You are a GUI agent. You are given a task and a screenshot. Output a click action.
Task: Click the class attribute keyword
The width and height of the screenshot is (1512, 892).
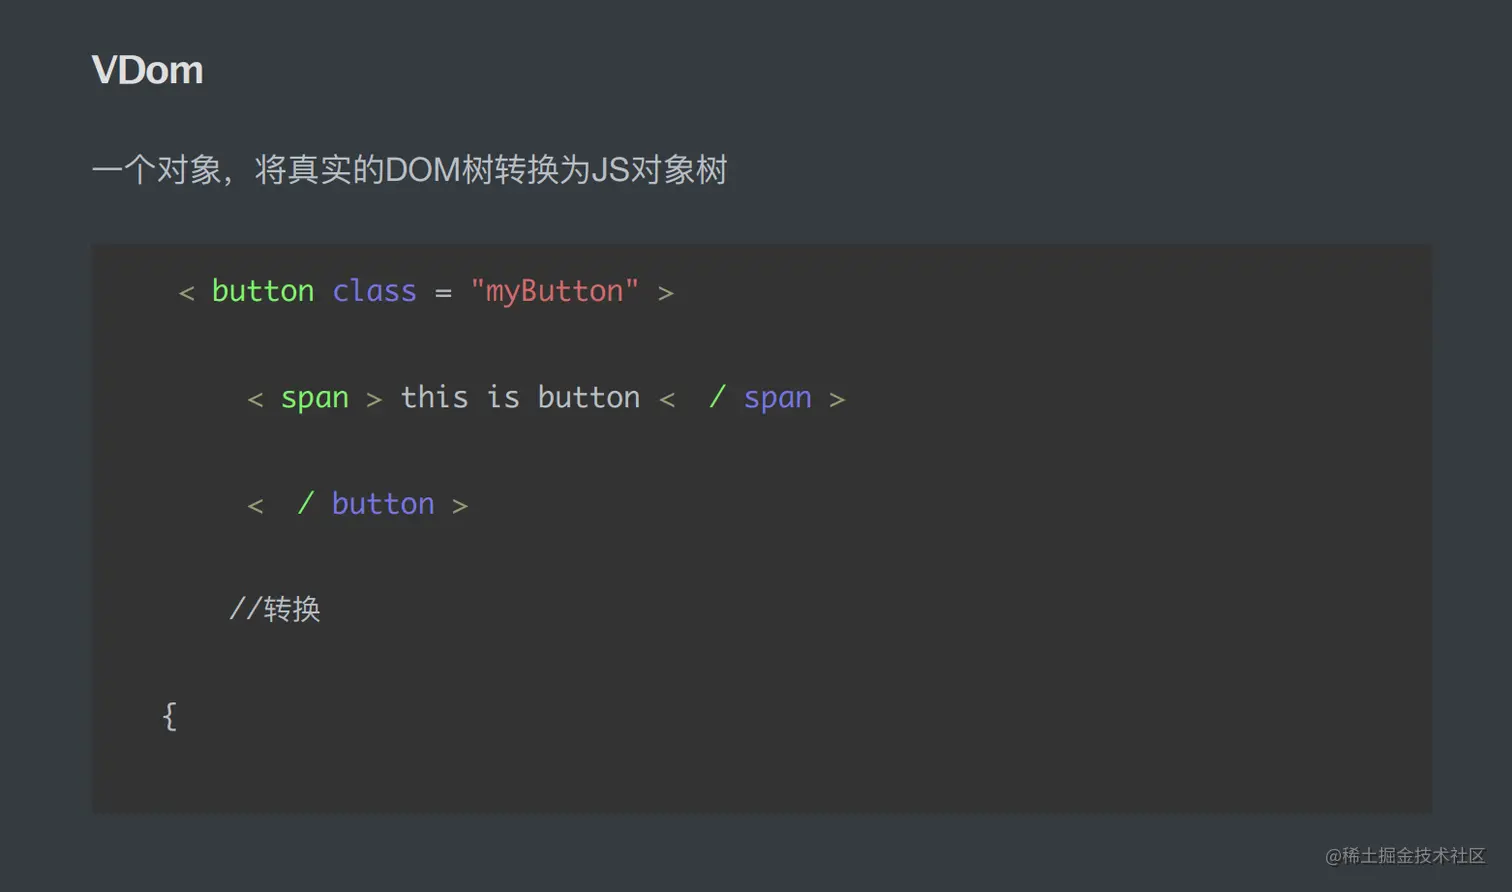coord(374,291)
